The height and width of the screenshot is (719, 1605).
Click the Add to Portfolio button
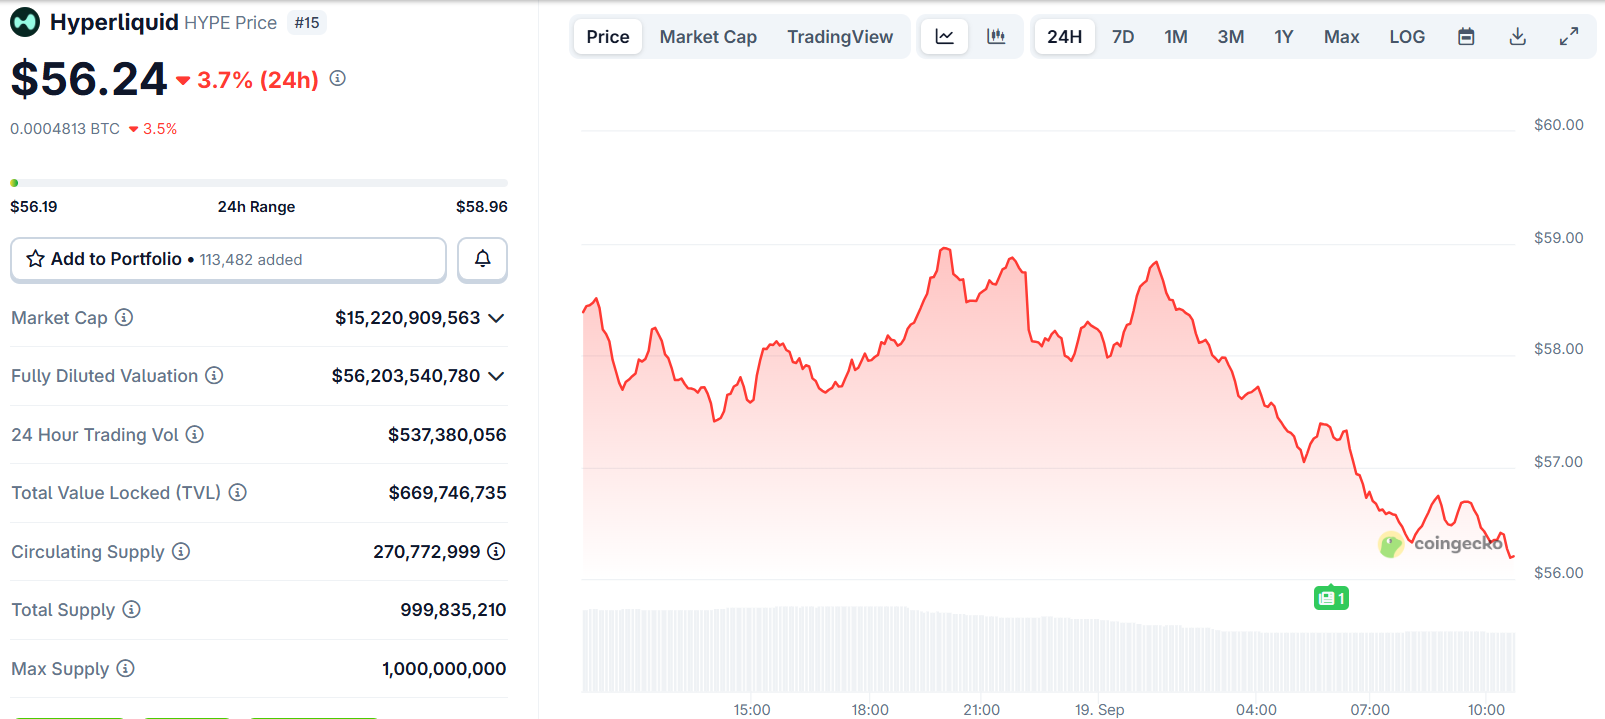228,259
